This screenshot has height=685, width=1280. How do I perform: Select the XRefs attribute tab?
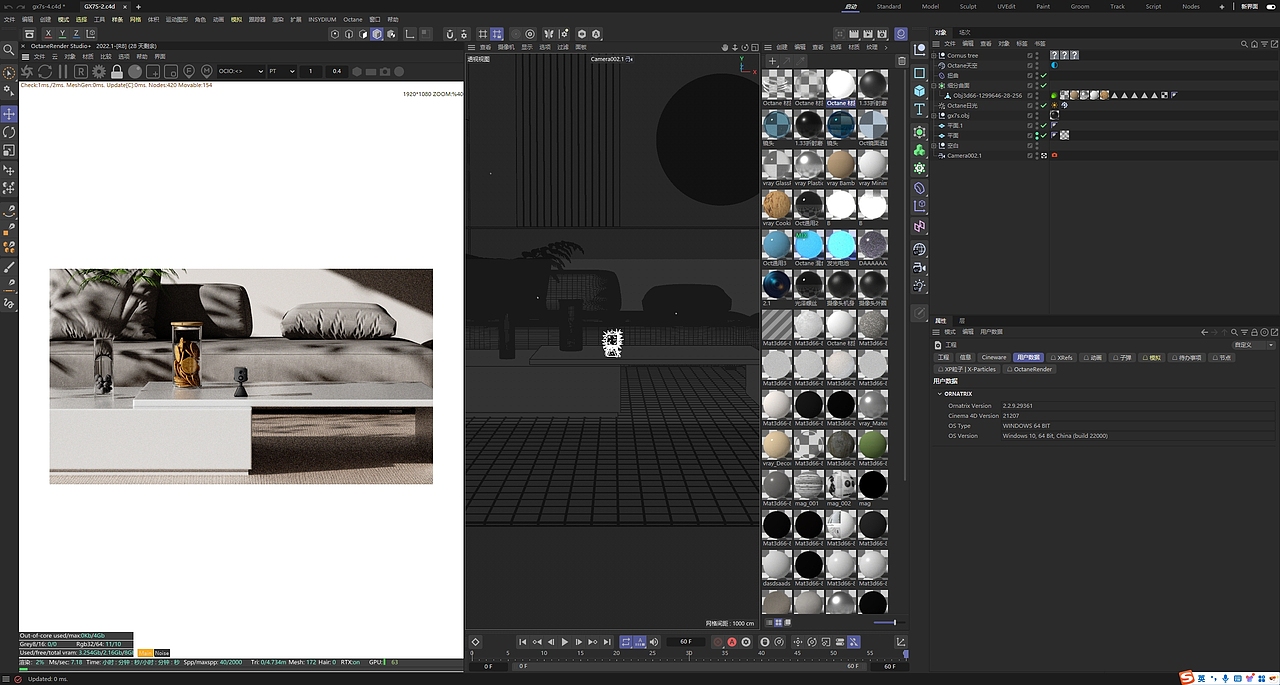pos(1062,357)
